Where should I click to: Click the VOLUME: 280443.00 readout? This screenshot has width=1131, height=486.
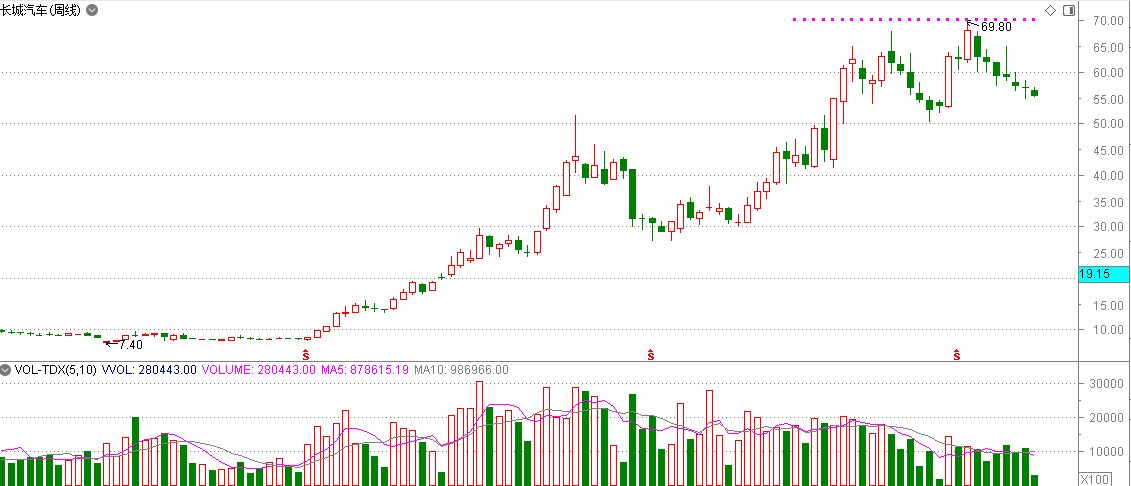tap(259, 370)
